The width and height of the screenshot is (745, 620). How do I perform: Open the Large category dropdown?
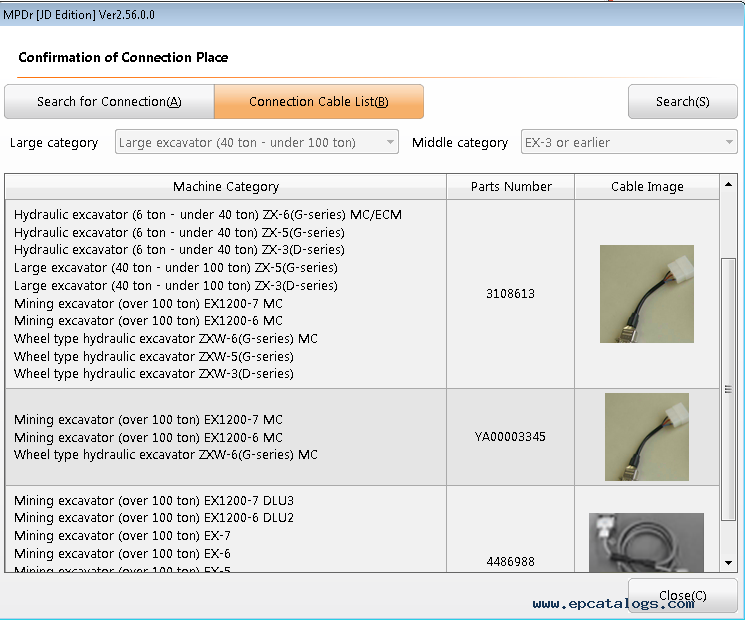tap(256, 143)
